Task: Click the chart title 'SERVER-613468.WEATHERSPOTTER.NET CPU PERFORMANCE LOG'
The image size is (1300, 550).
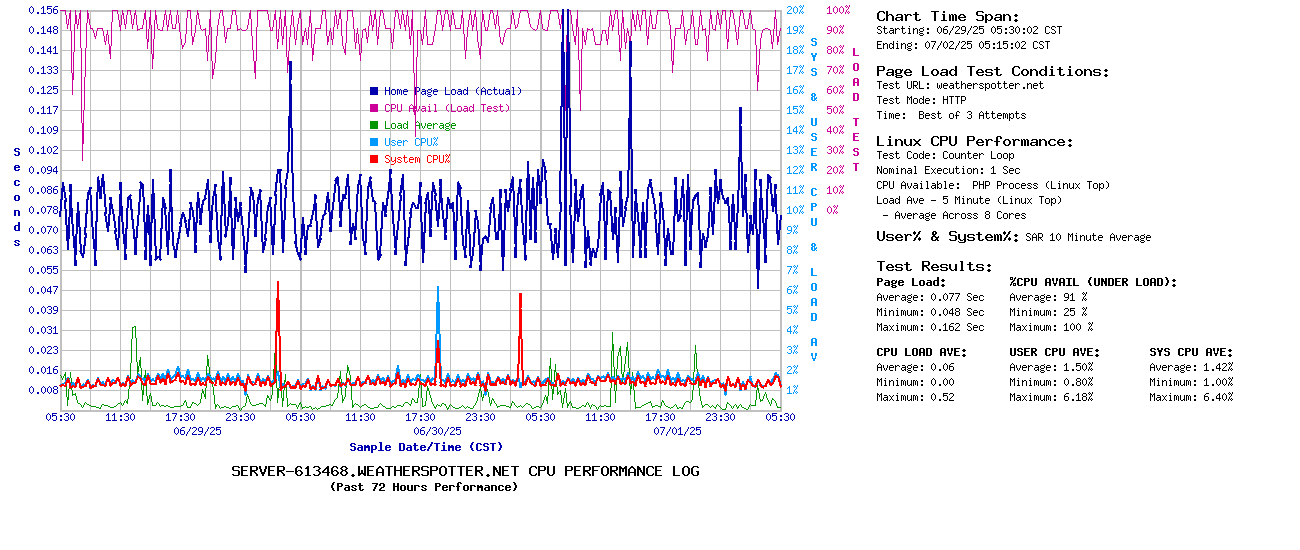Action: (465, 471)
